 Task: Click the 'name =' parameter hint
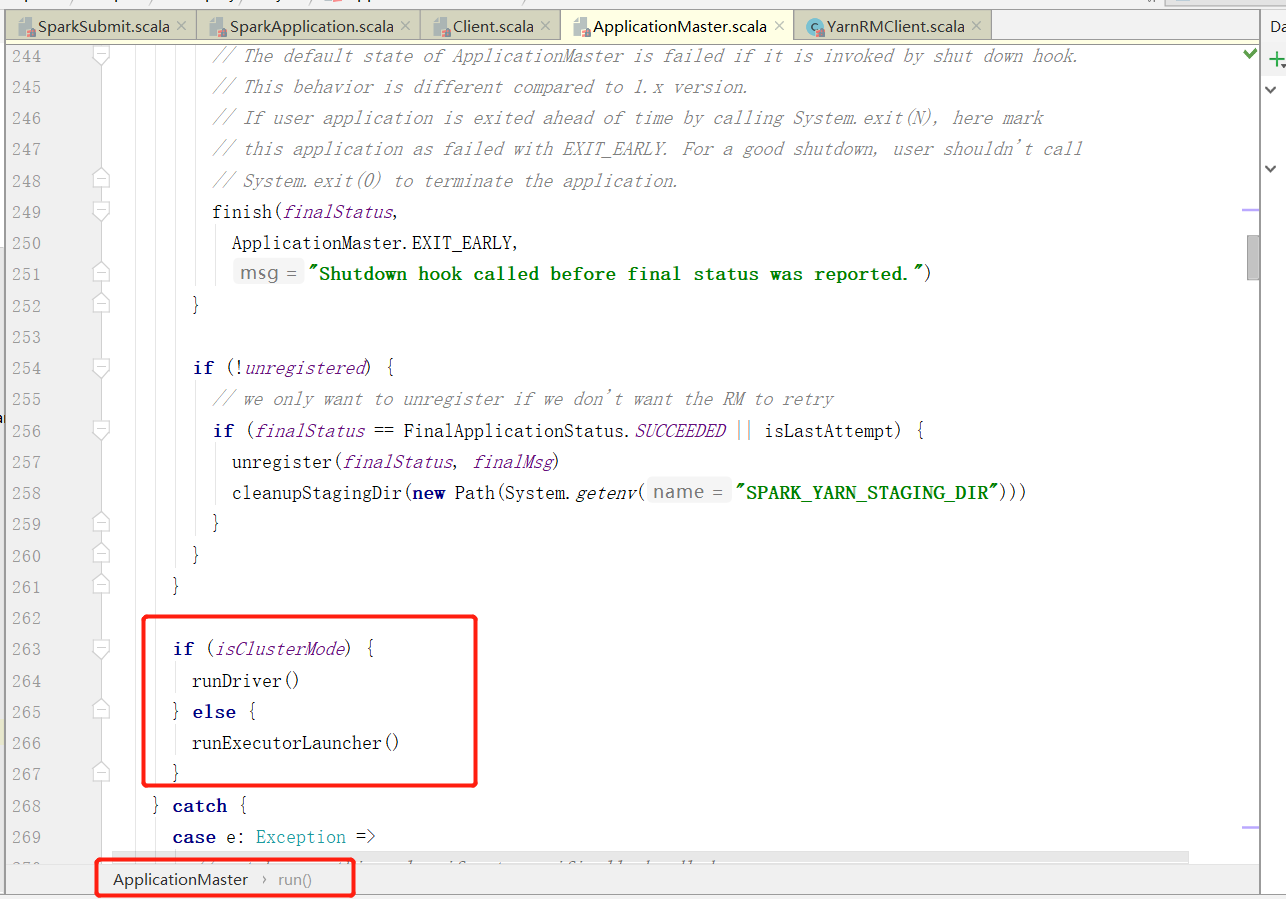click(x=688, y=492)
